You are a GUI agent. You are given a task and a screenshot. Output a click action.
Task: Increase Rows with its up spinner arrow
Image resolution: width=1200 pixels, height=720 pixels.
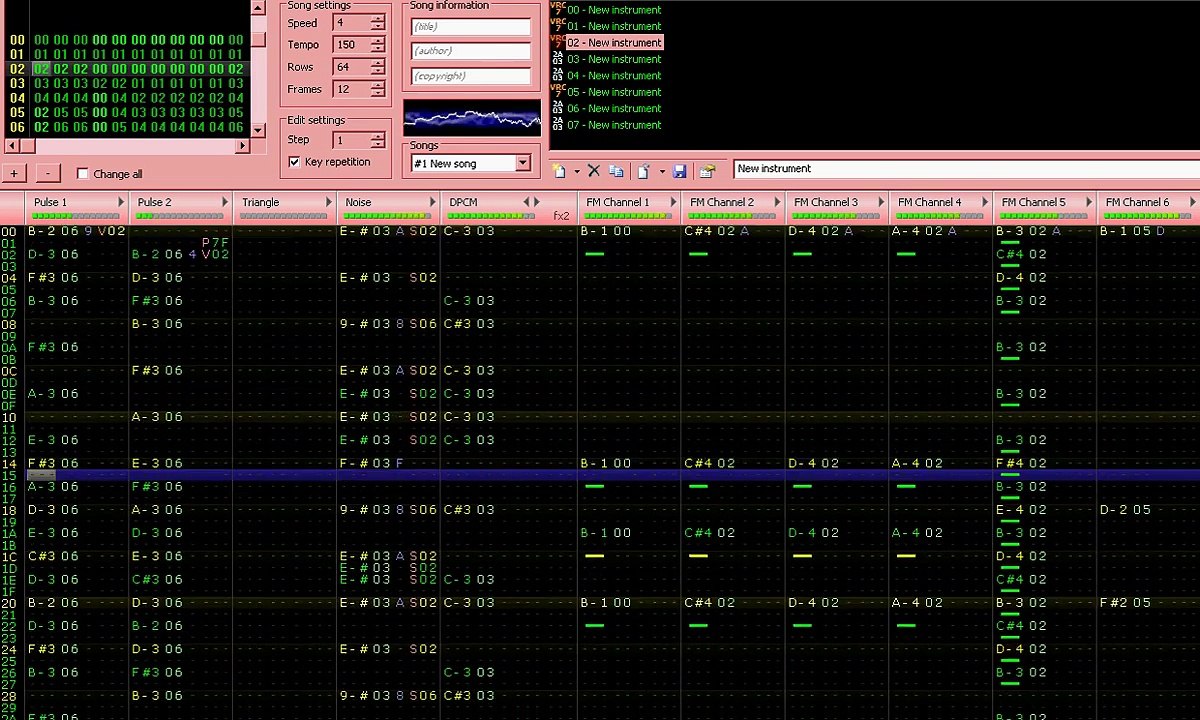pyautogui.click(x=377, y=63)
